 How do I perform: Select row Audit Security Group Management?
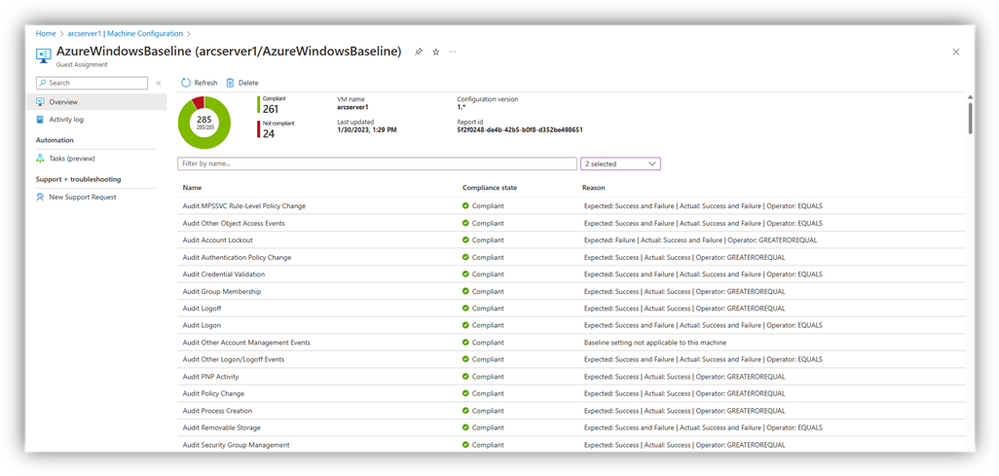click(x=571, y=445)
